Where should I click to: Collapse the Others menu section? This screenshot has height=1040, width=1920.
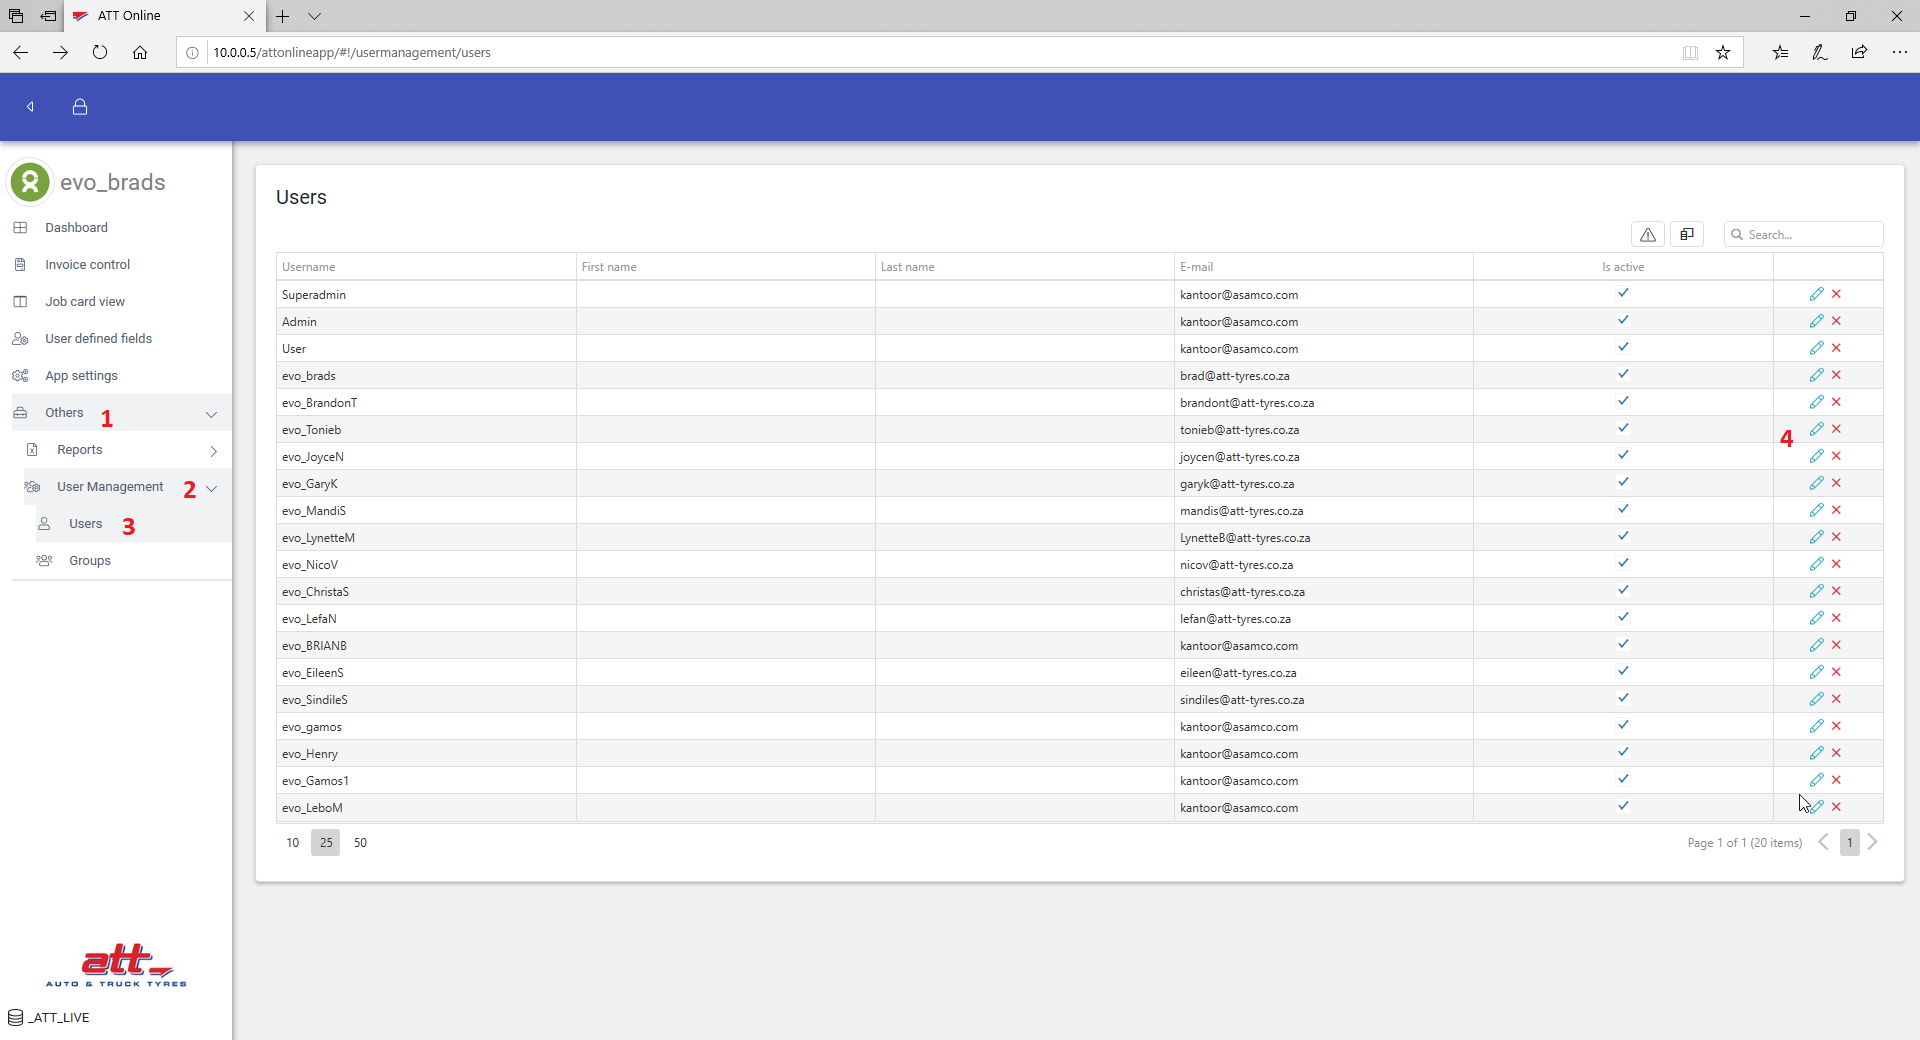pos(211,414)
